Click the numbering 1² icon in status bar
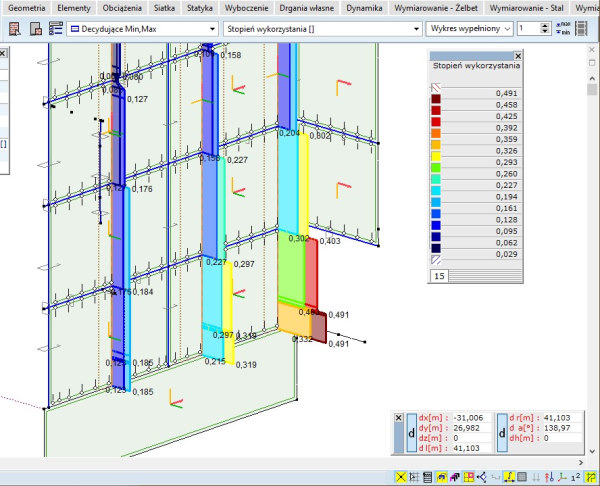 click(575, 477)
